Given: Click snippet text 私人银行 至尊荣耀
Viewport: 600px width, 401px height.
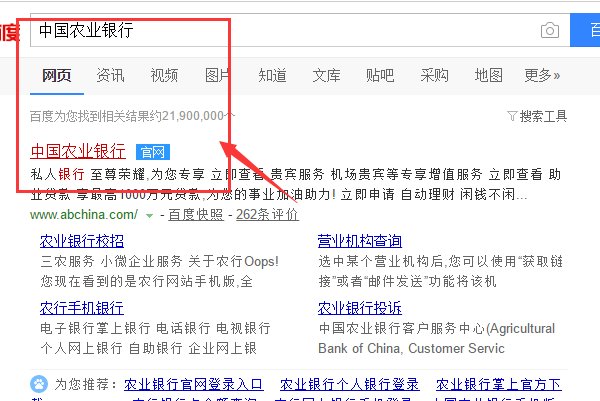Looking at the screenshot, I should click(x=88, y=174).
